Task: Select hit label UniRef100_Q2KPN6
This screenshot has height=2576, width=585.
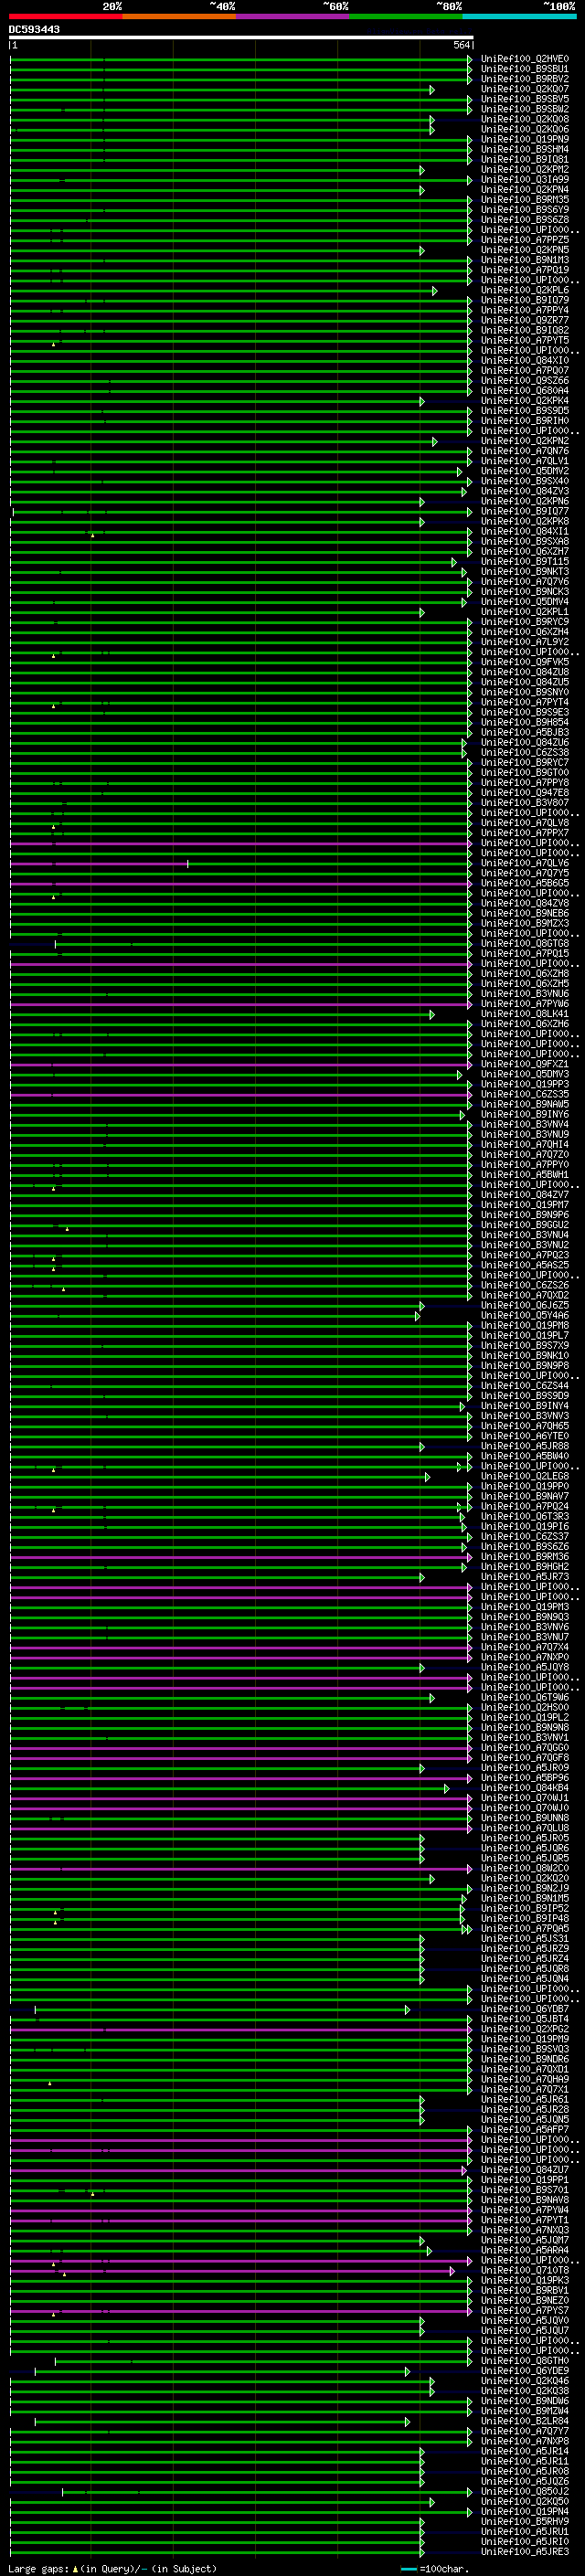Action: tap(525, 501)
